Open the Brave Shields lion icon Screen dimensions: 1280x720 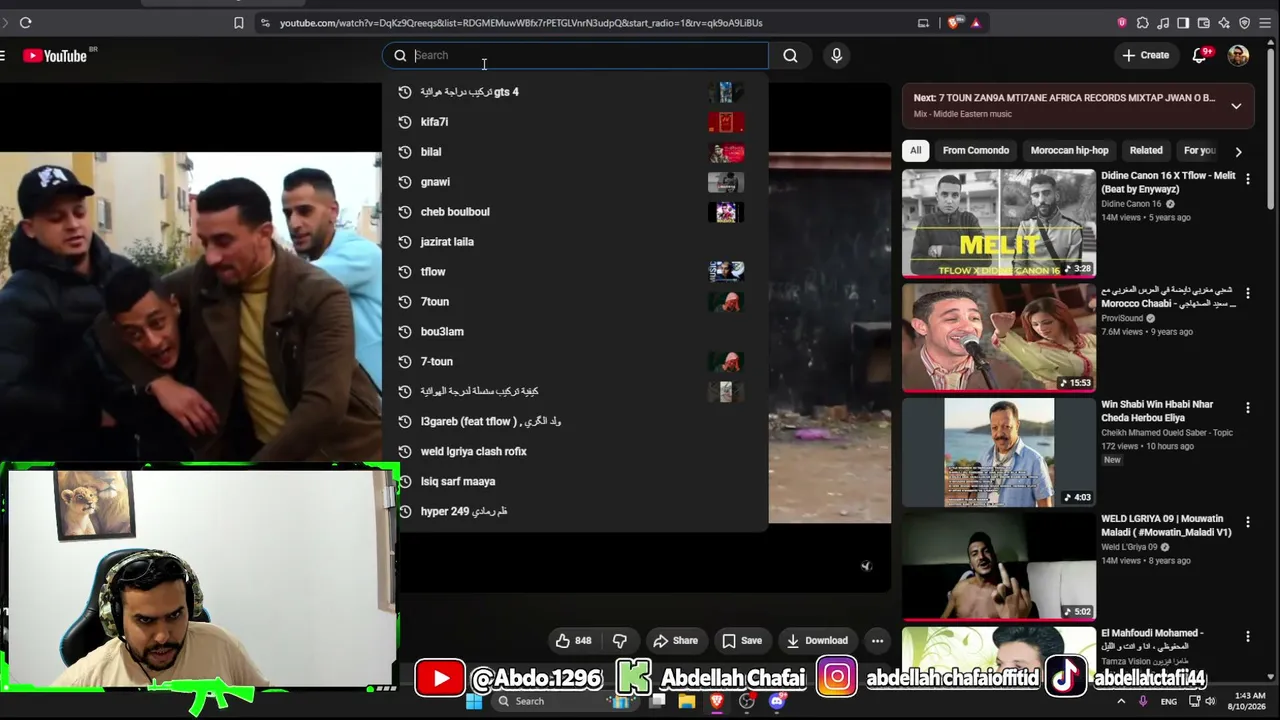tap(953, 23)
